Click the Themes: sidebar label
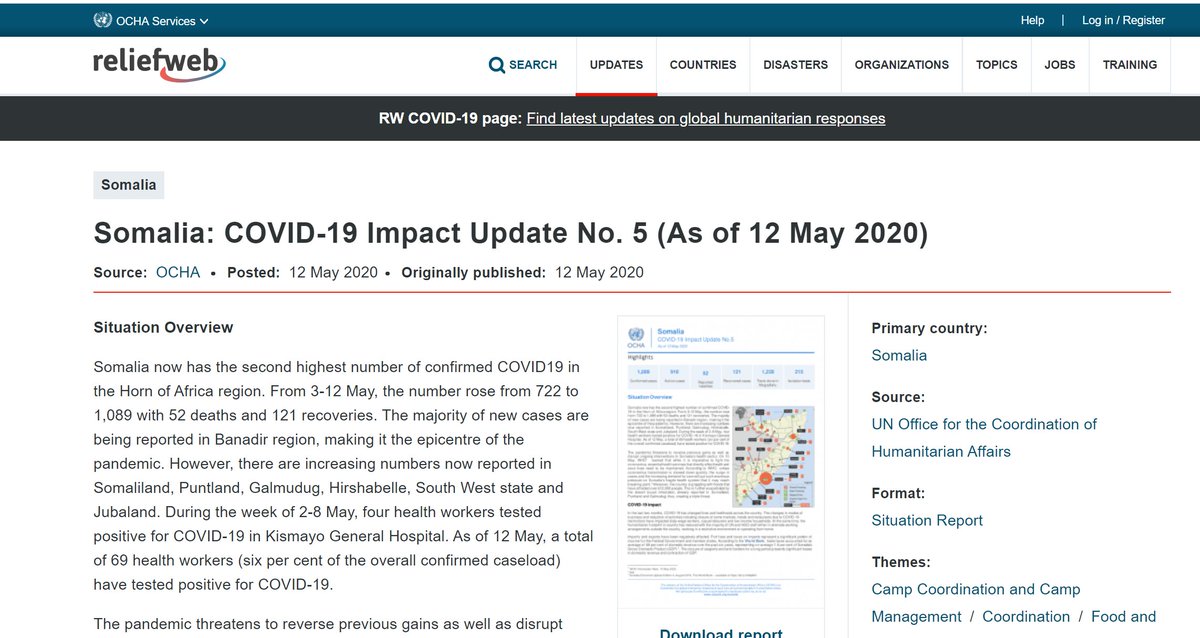Screen dimensions: 1200x638 (x=901, y=562)
